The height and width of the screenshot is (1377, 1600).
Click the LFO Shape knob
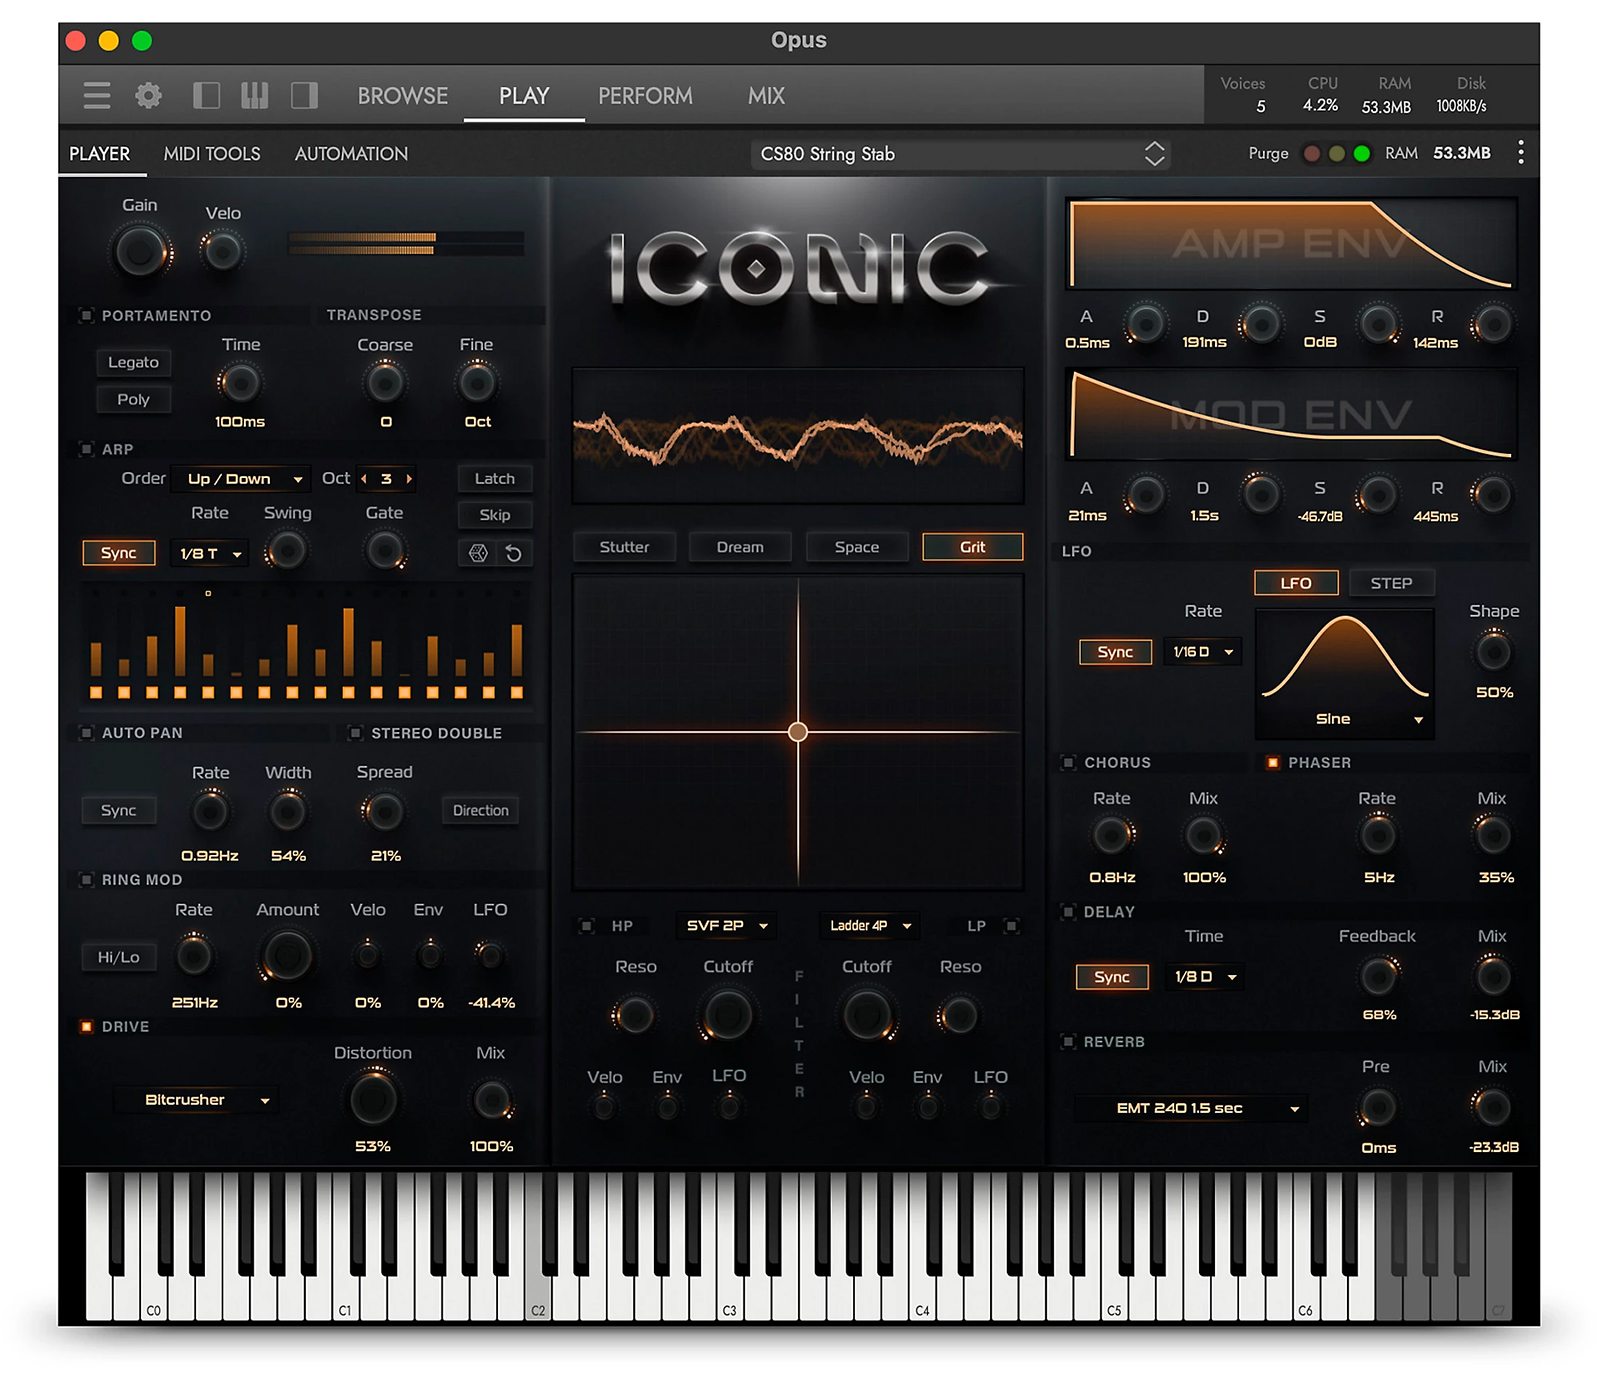pyautogui.click(x=1494, y=652)
